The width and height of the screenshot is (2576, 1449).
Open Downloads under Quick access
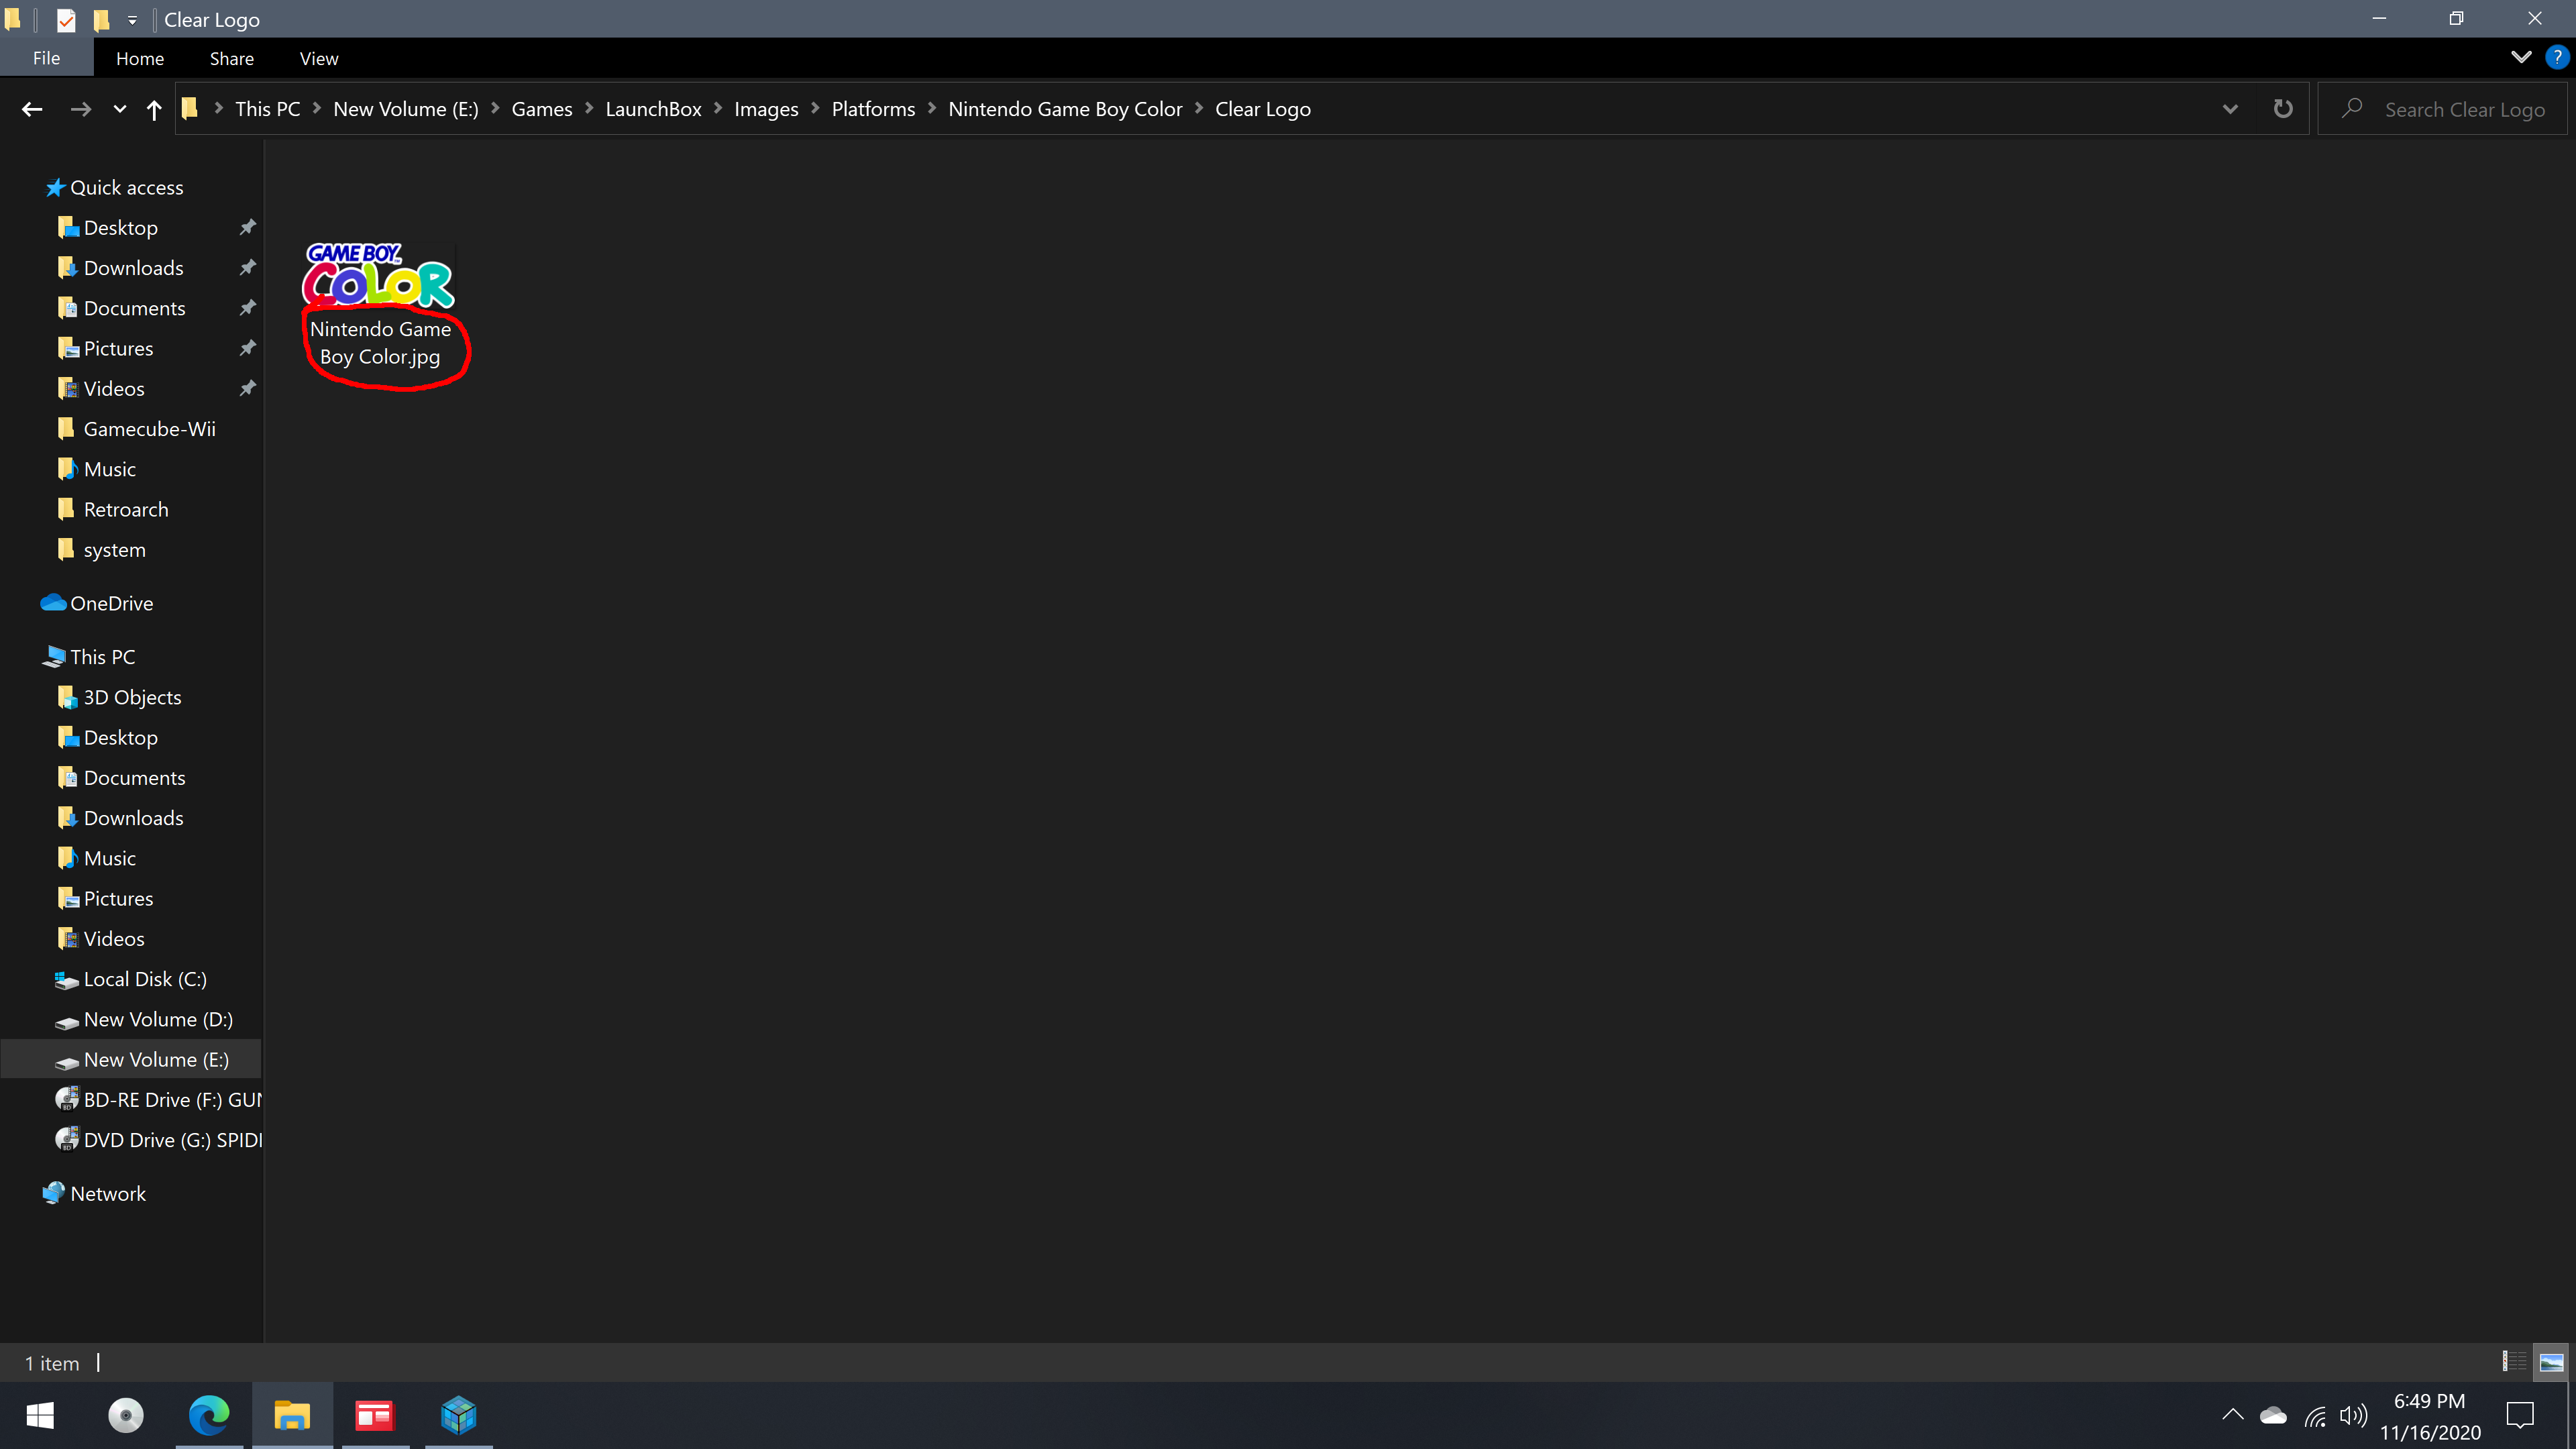pos(133,267)
